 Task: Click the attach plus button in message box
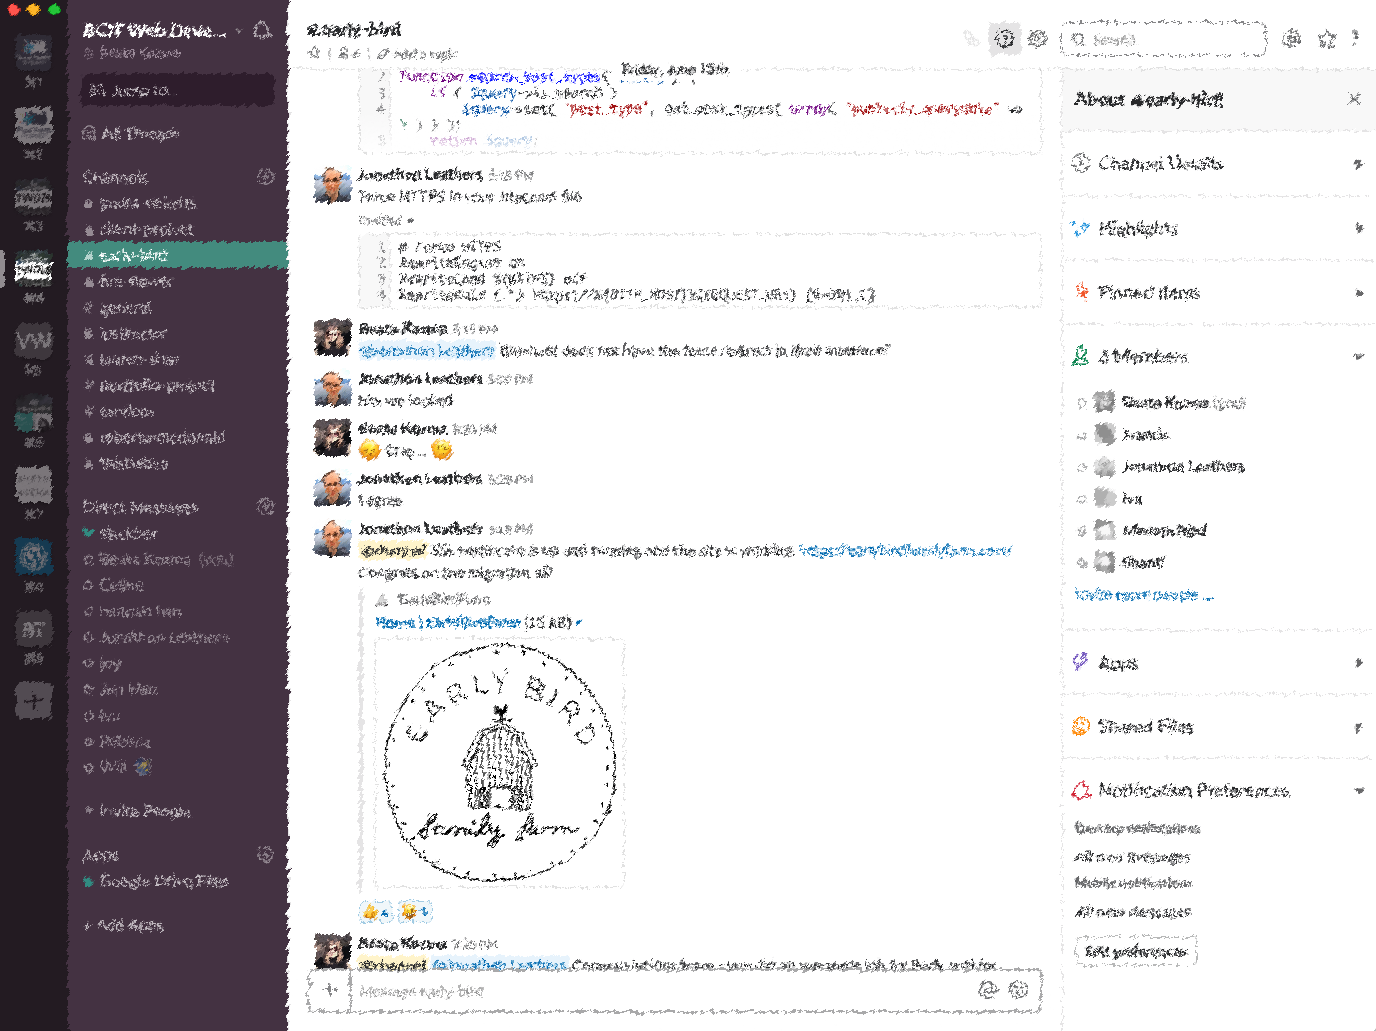click(x=330, y=989)
